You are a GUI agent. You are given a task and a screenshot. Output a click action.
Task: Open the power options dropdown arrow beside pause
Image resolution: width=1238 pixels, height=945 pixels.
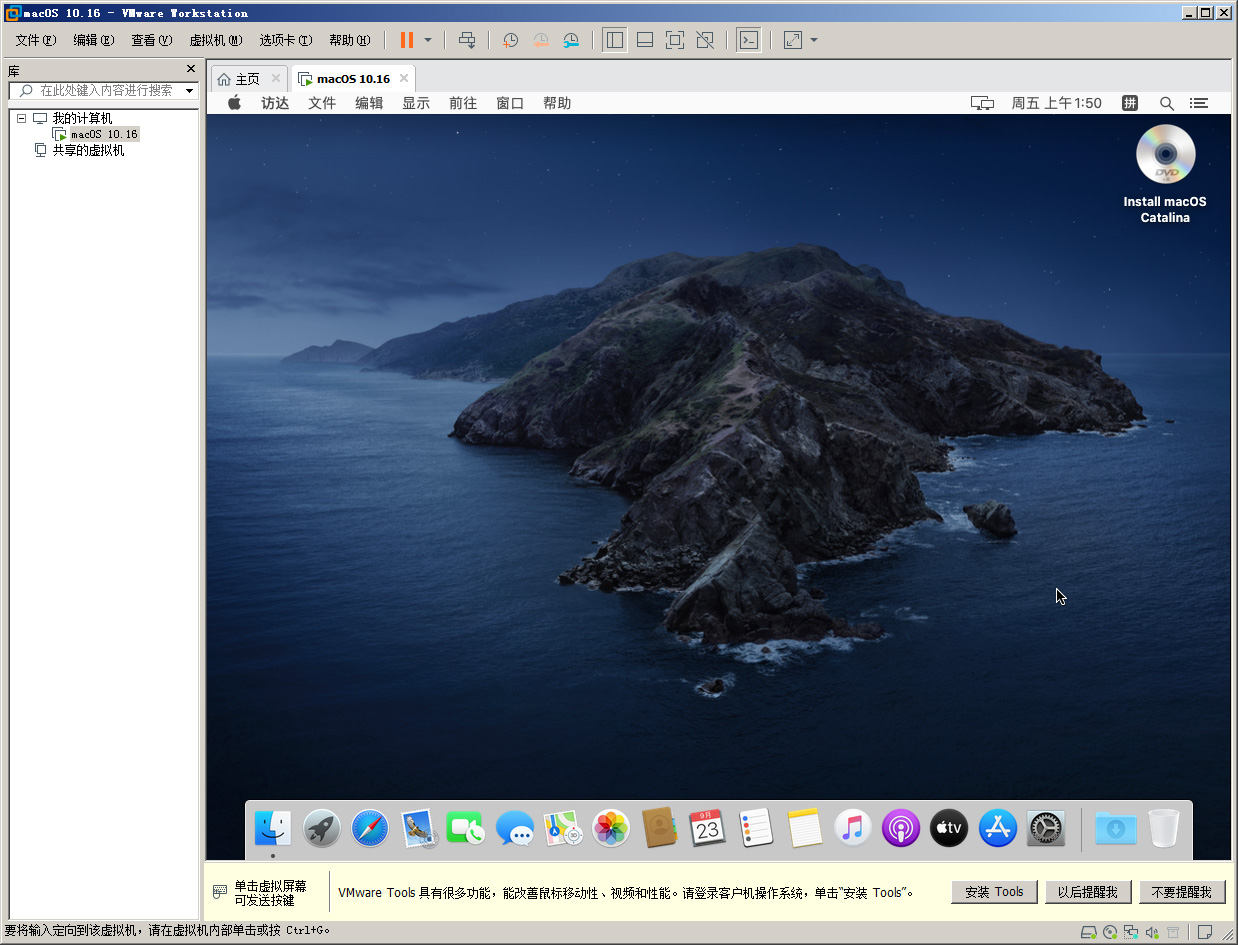click(428, 40)
